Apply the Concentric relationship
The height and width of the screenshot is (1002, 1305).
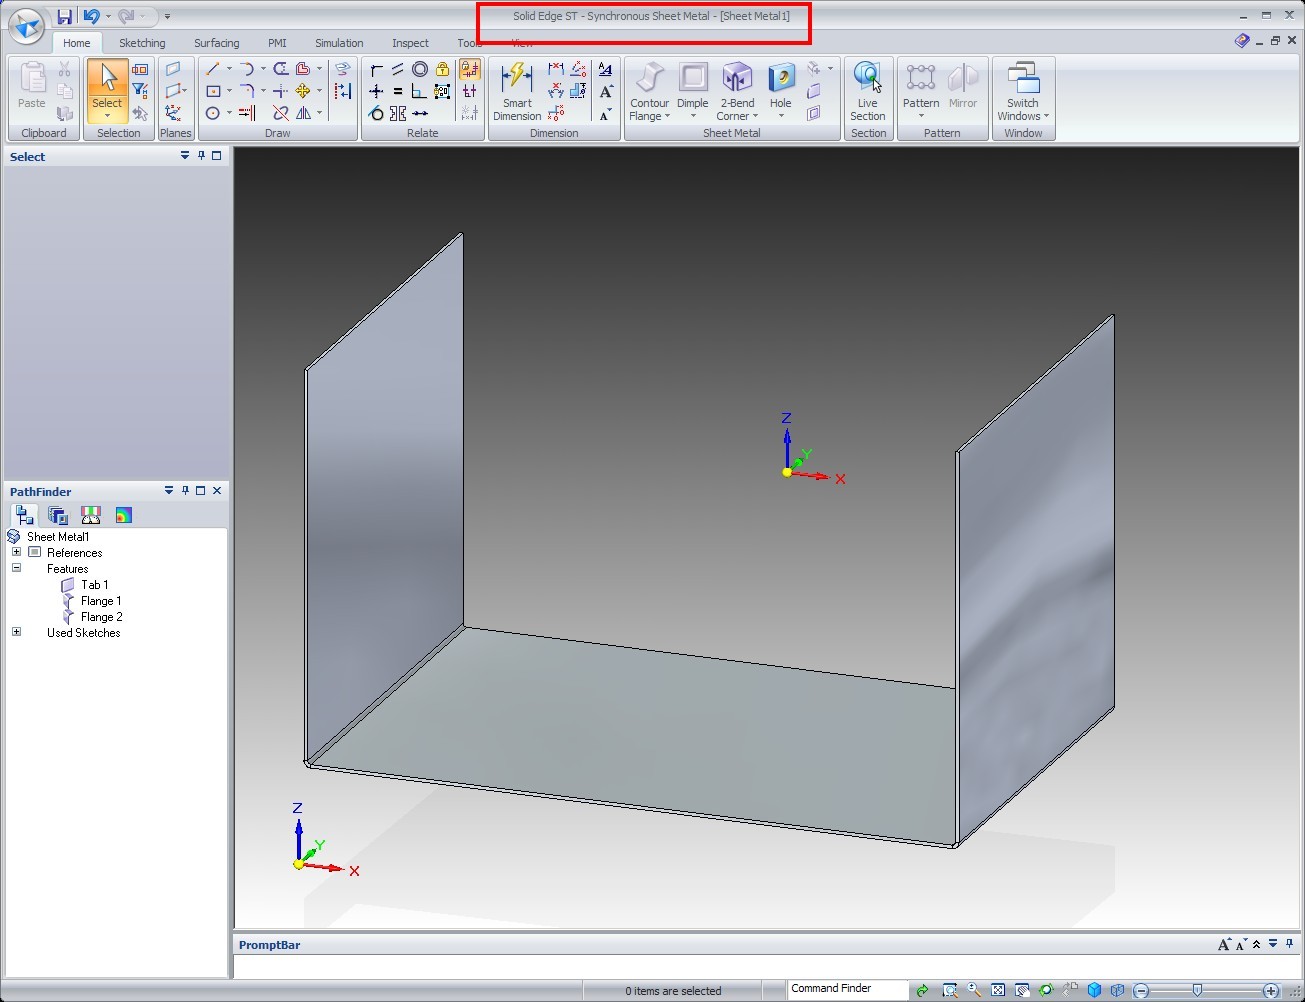pos(420,69)
